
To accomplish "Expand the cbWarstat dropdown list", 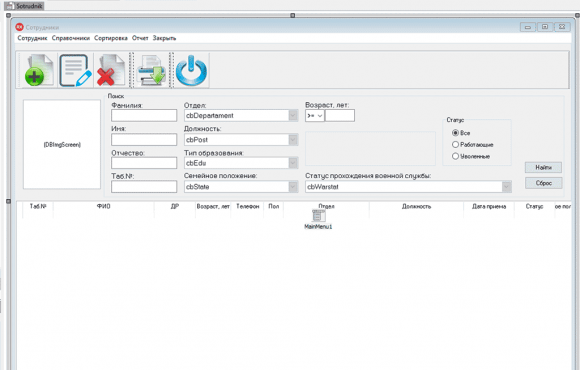I will tap(506, 187).
